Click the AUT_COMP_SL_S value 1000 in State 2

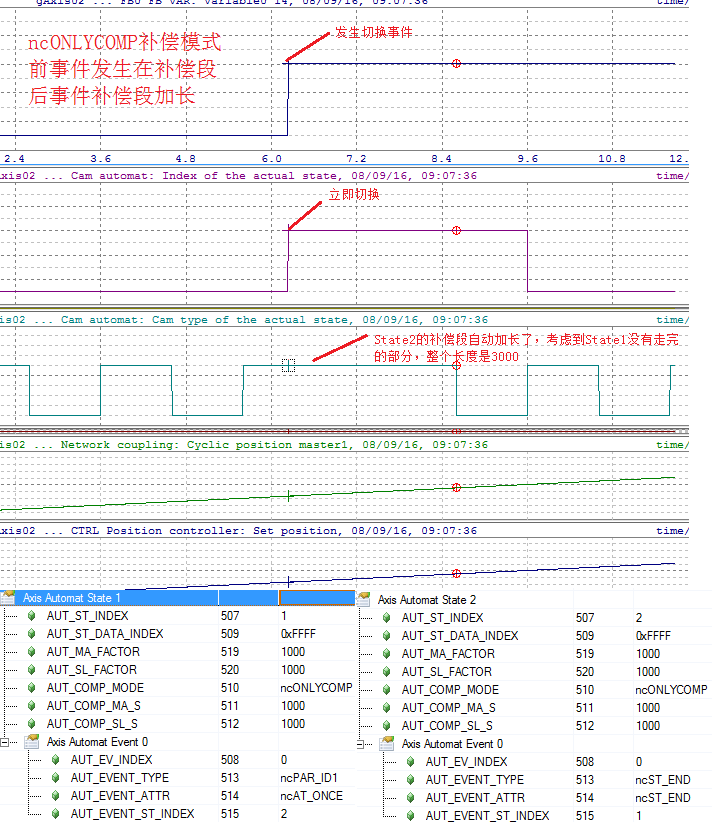648,726
